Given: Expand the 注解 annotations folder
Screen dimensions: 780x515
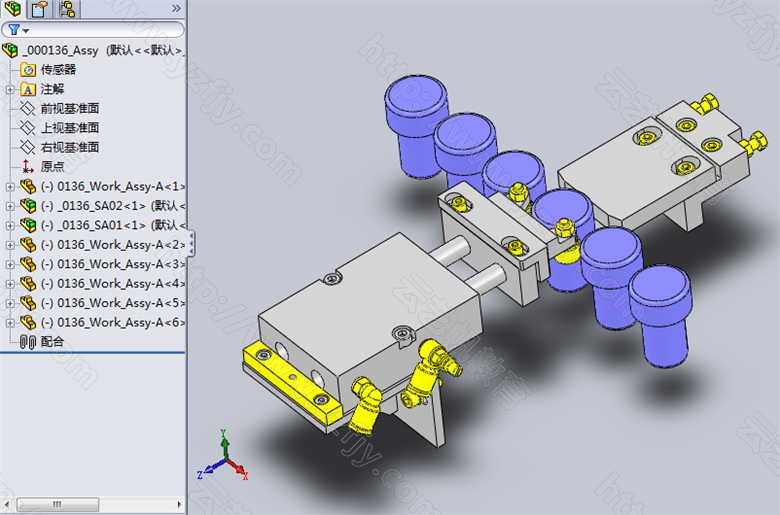Looking at the screenshot, I should pos(10,90).
